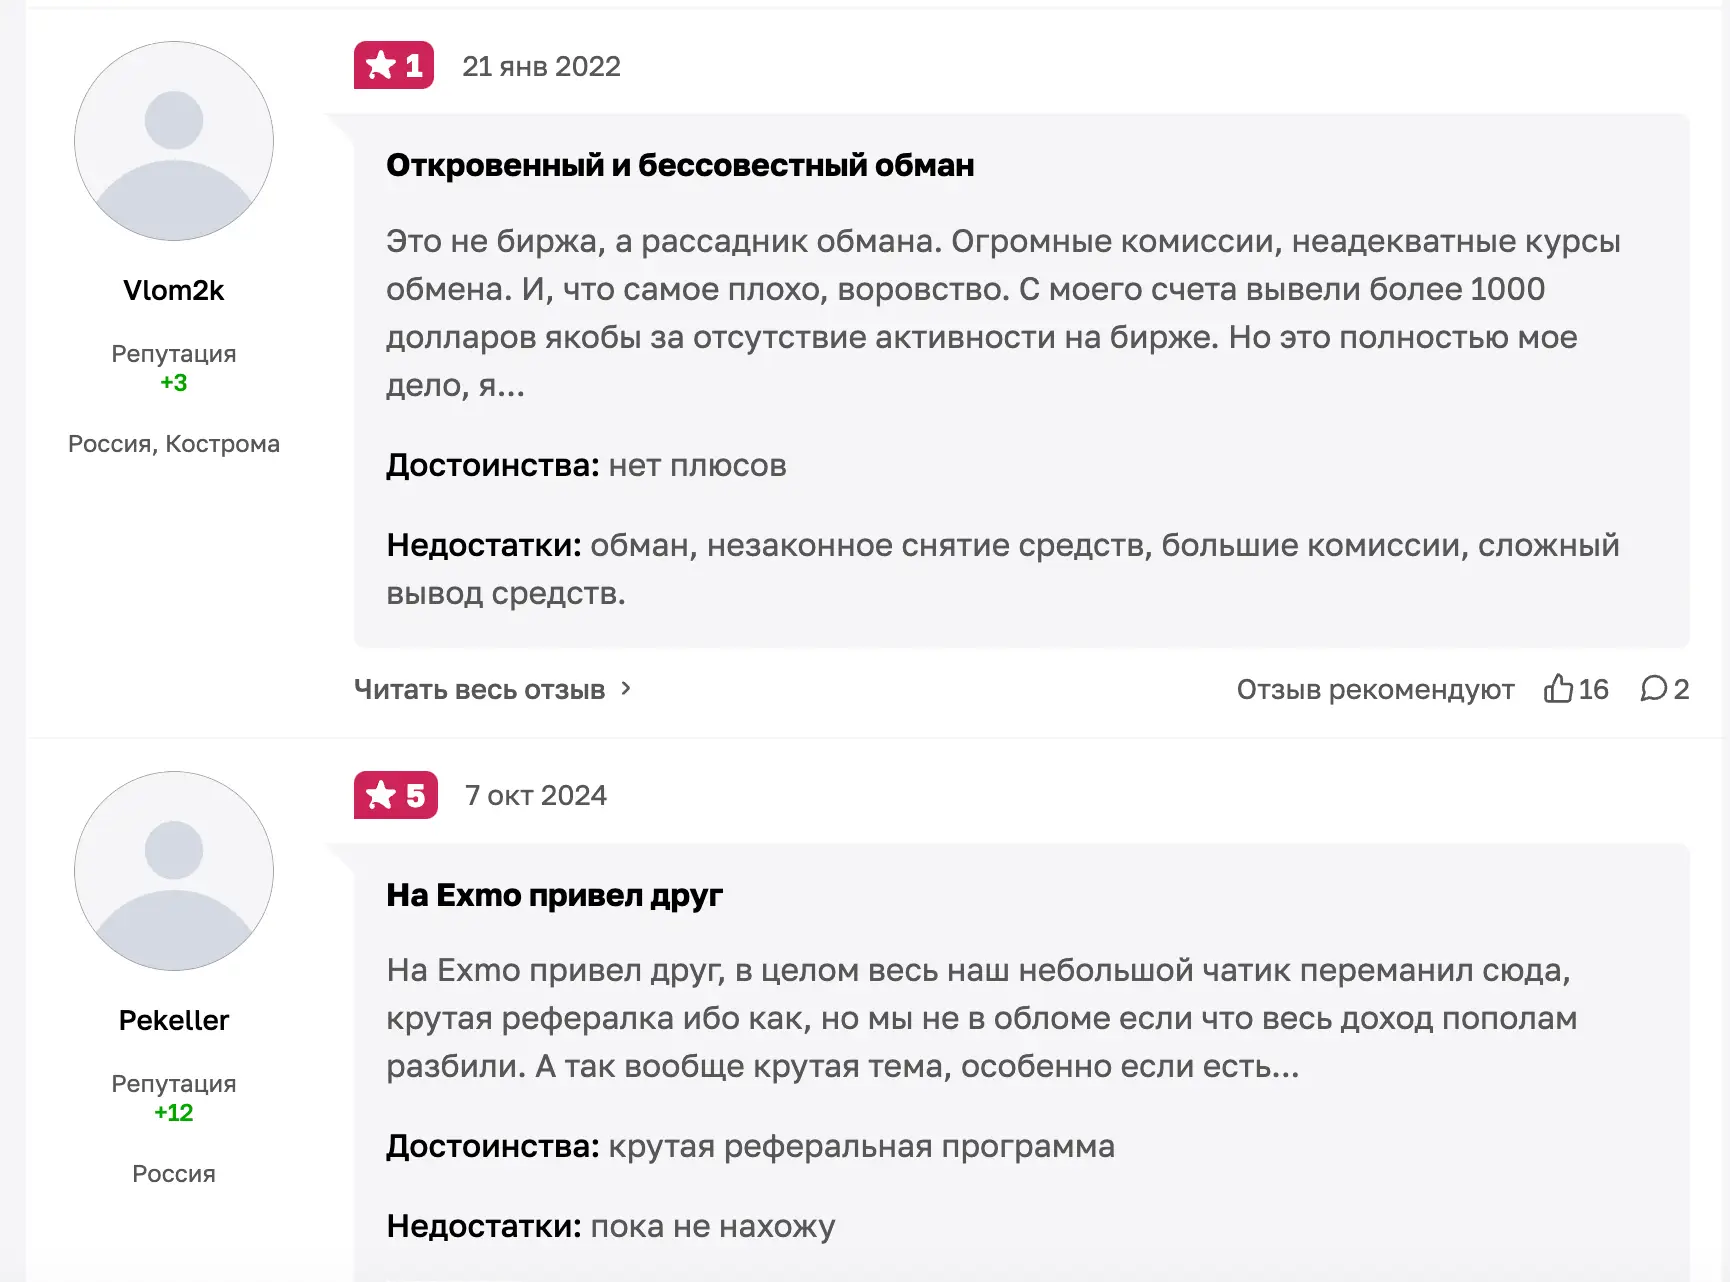Open the Pekeller username profile link
The height and width of the screenshot is (1282, 1730).
pos(174,1020)
